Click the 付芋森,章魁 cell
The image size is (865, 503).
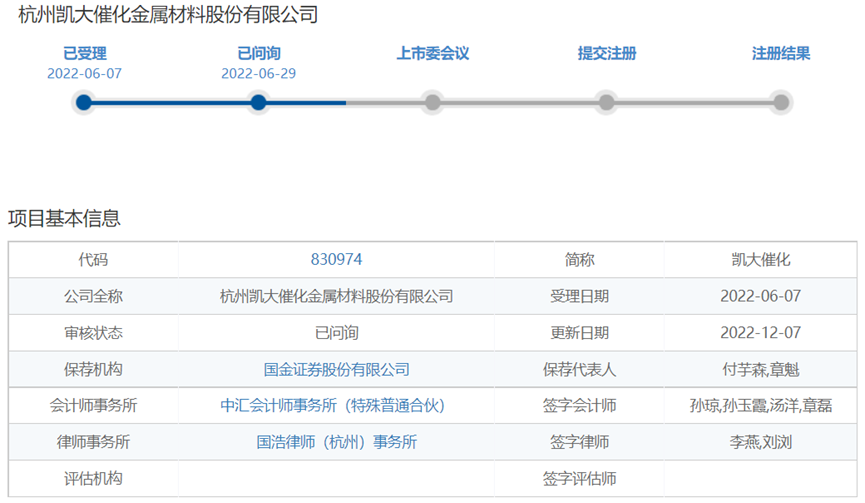761,369
